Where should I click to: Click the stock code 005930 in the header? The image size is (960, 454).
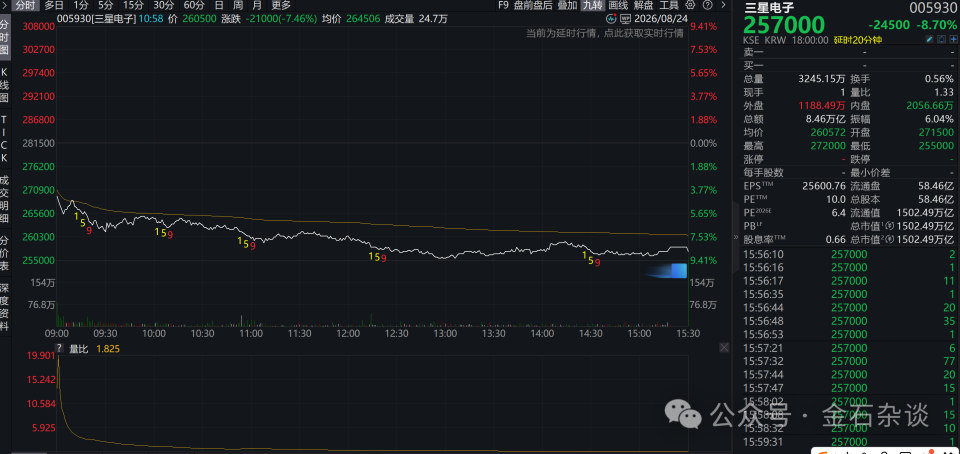coord(932,8)
